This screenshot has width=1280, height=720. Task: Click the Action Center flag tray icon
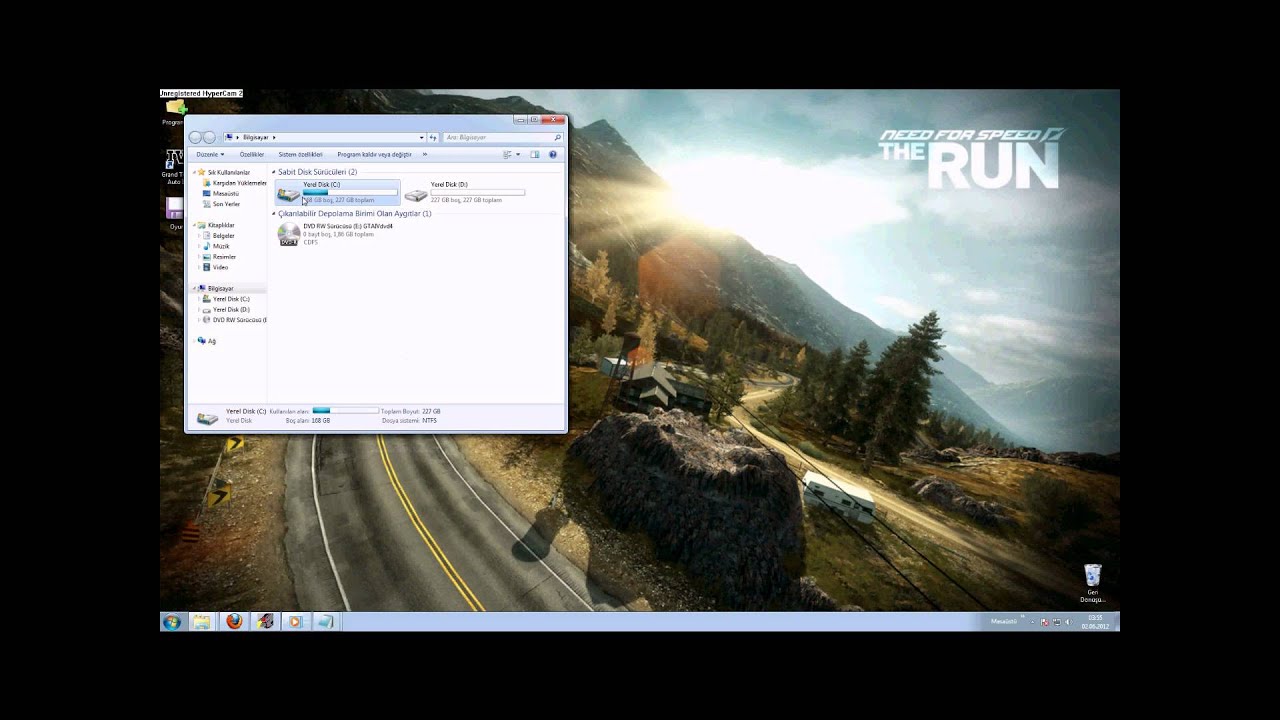click(x=1045, y=622)
